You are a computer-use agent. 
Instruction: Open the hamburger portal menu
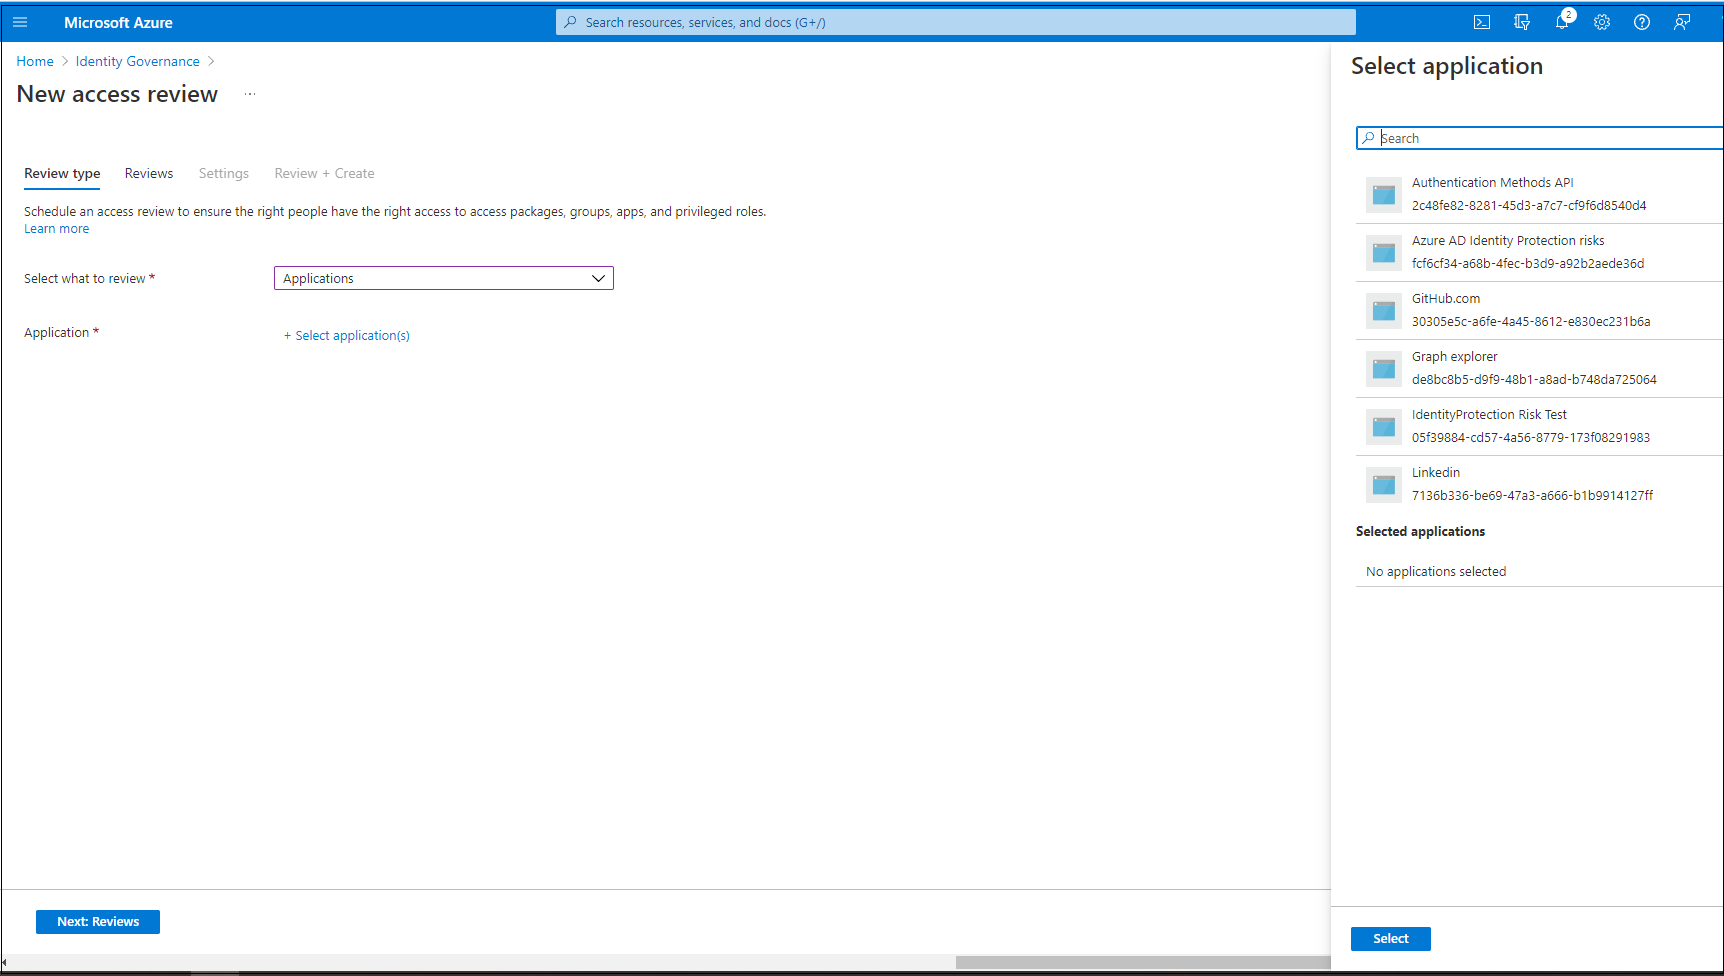20,22
